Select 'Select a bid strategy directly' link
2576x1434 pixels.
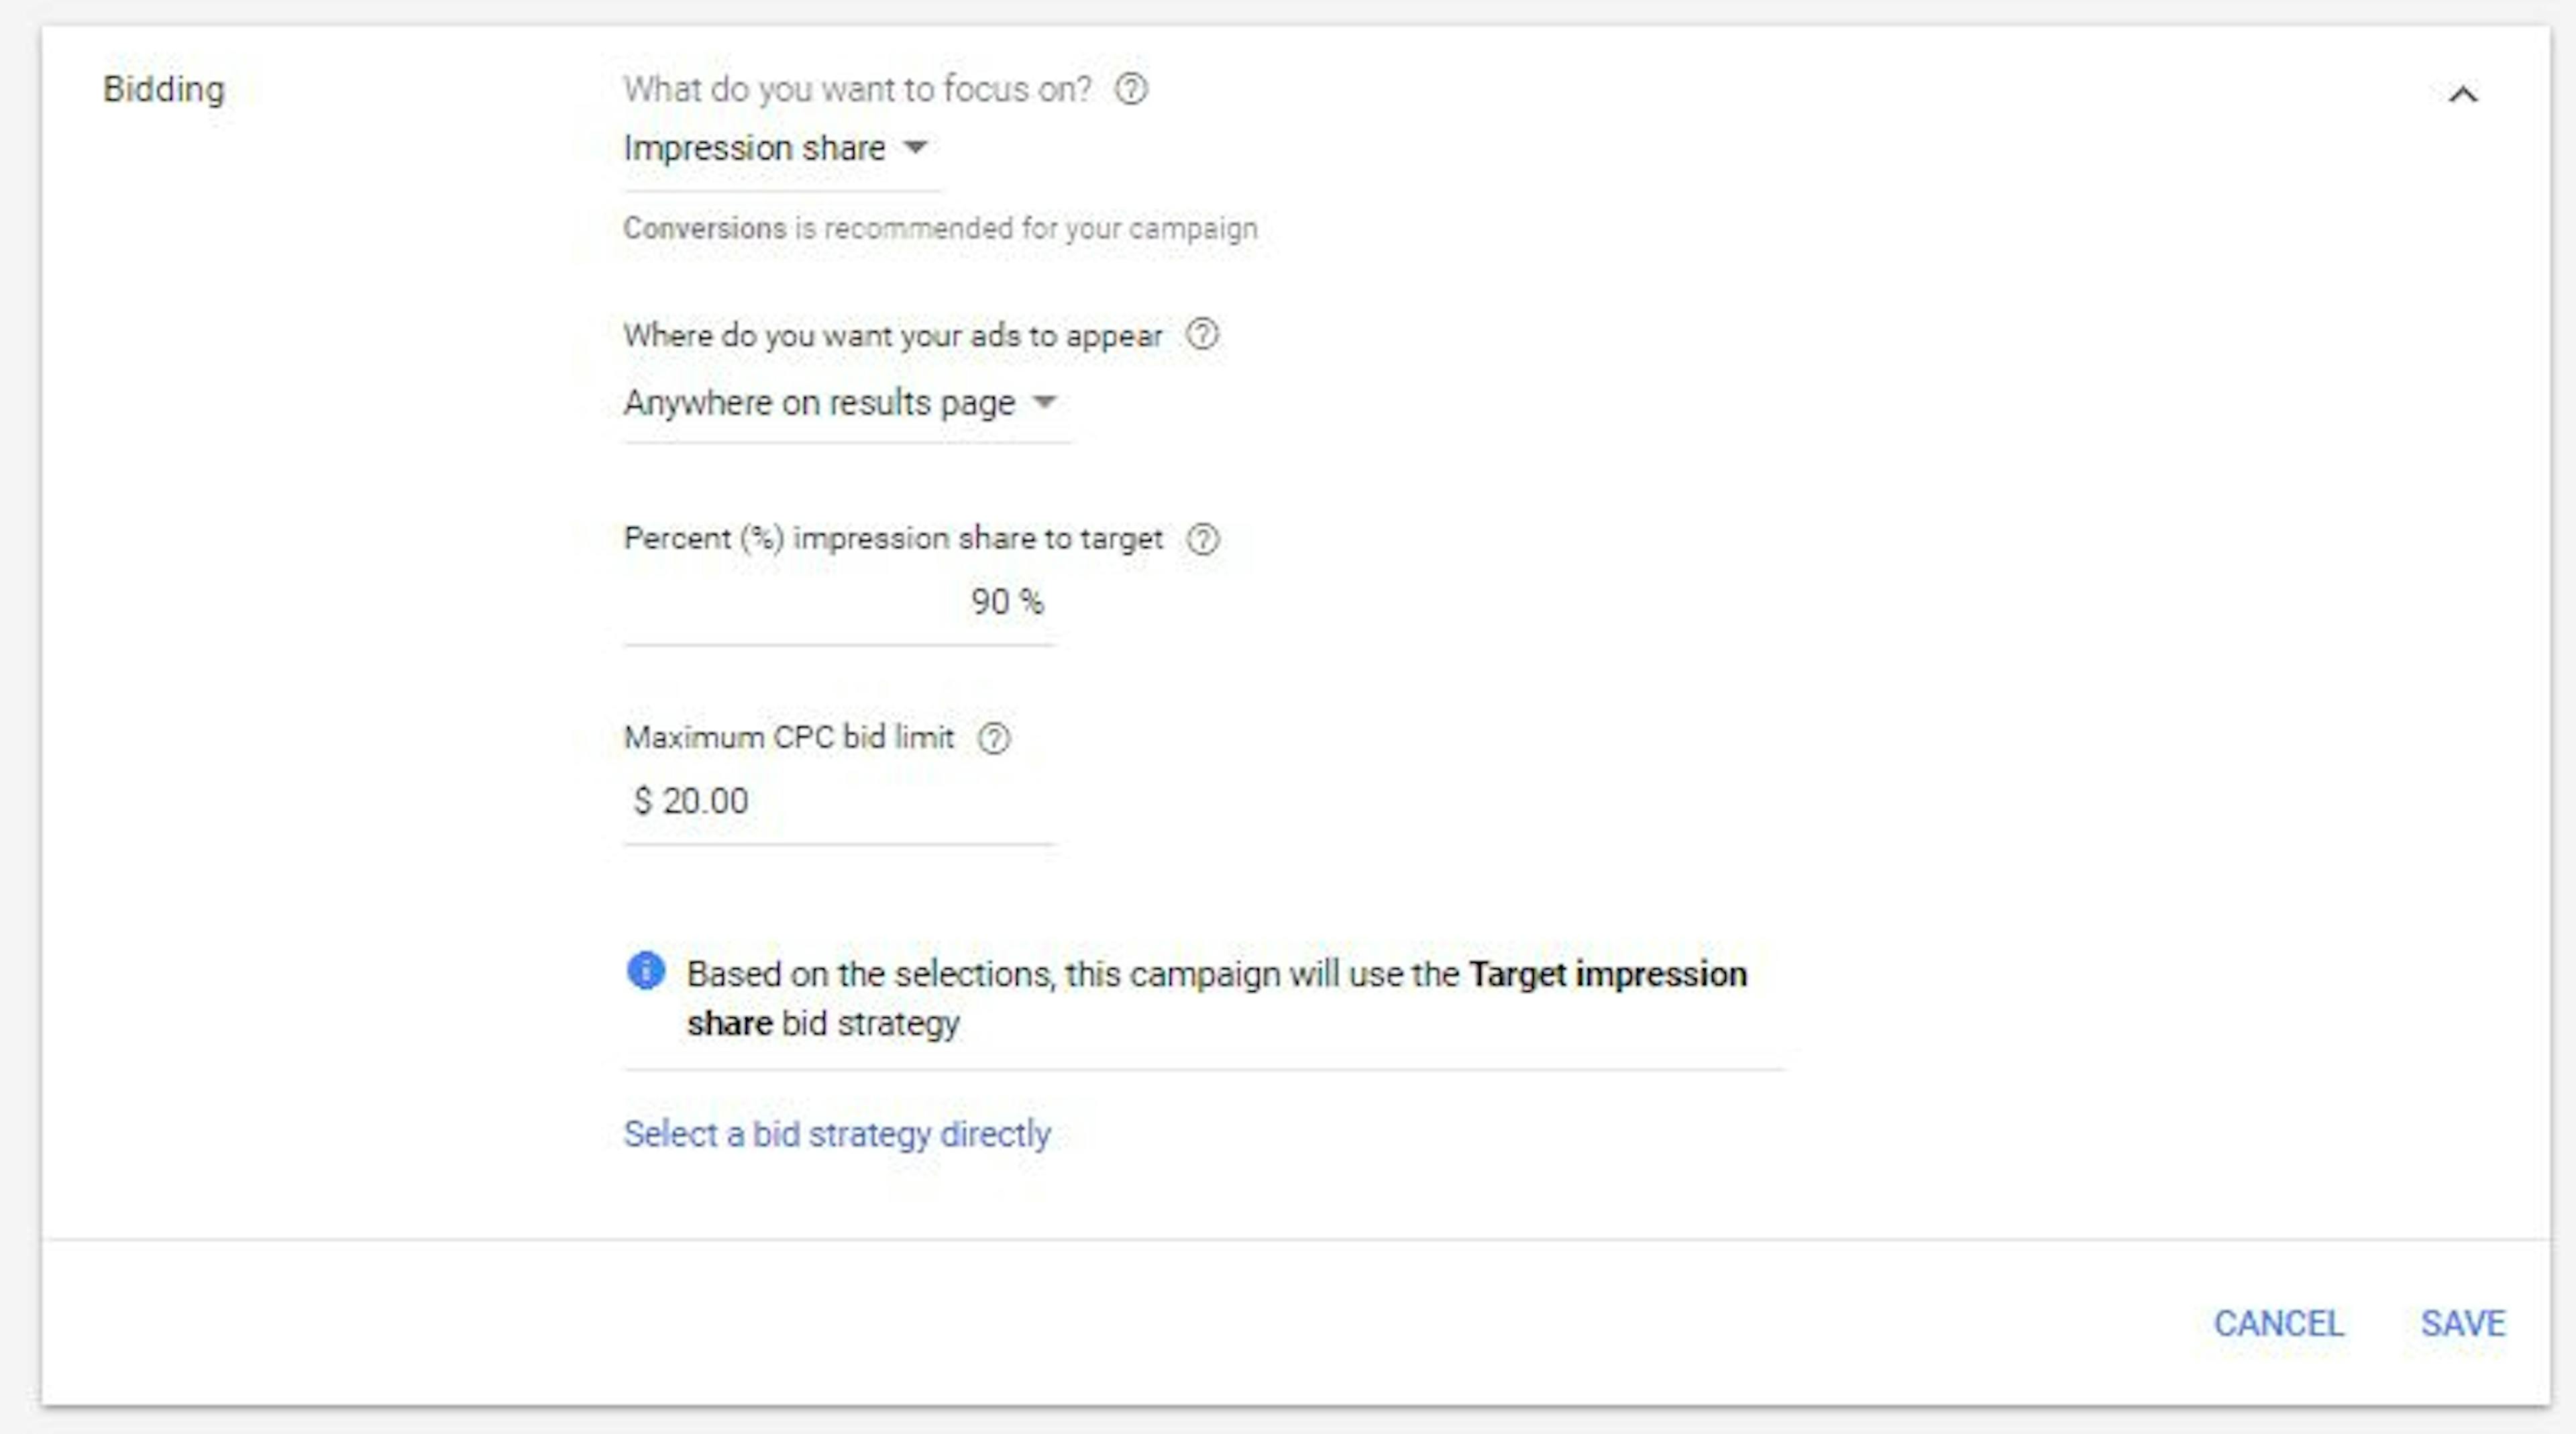pyautogui.click(x=836, y=1134)
